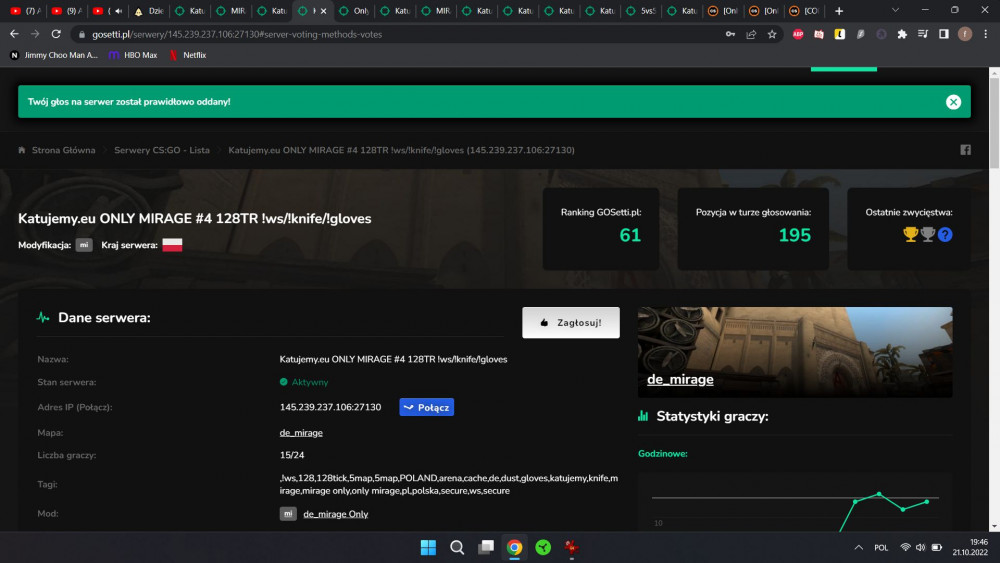Open the Chrome three-dot menu
This screenshot has height=563, width=1000.
pyautogui.click(x=986, y=34)
